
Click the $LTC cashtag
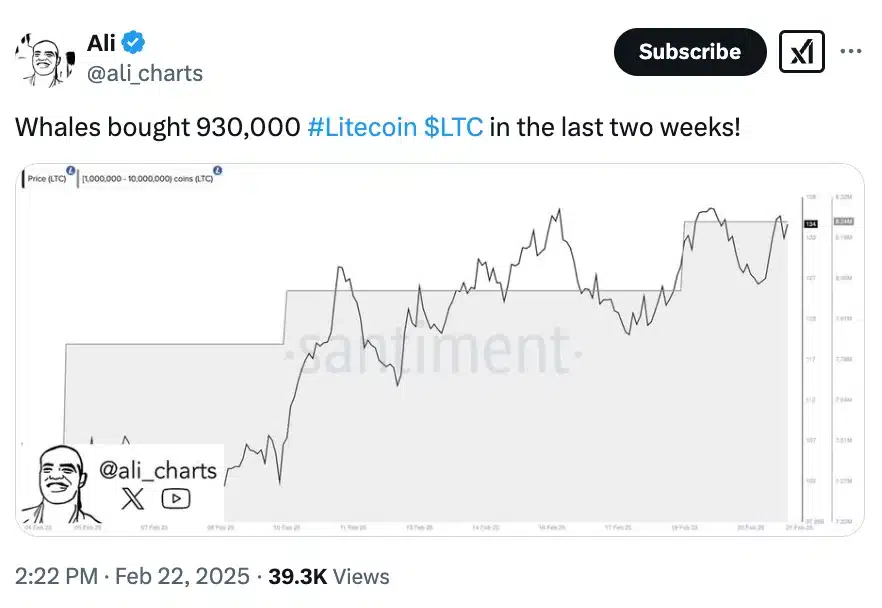pyautogui.click(x=454, y=128)
